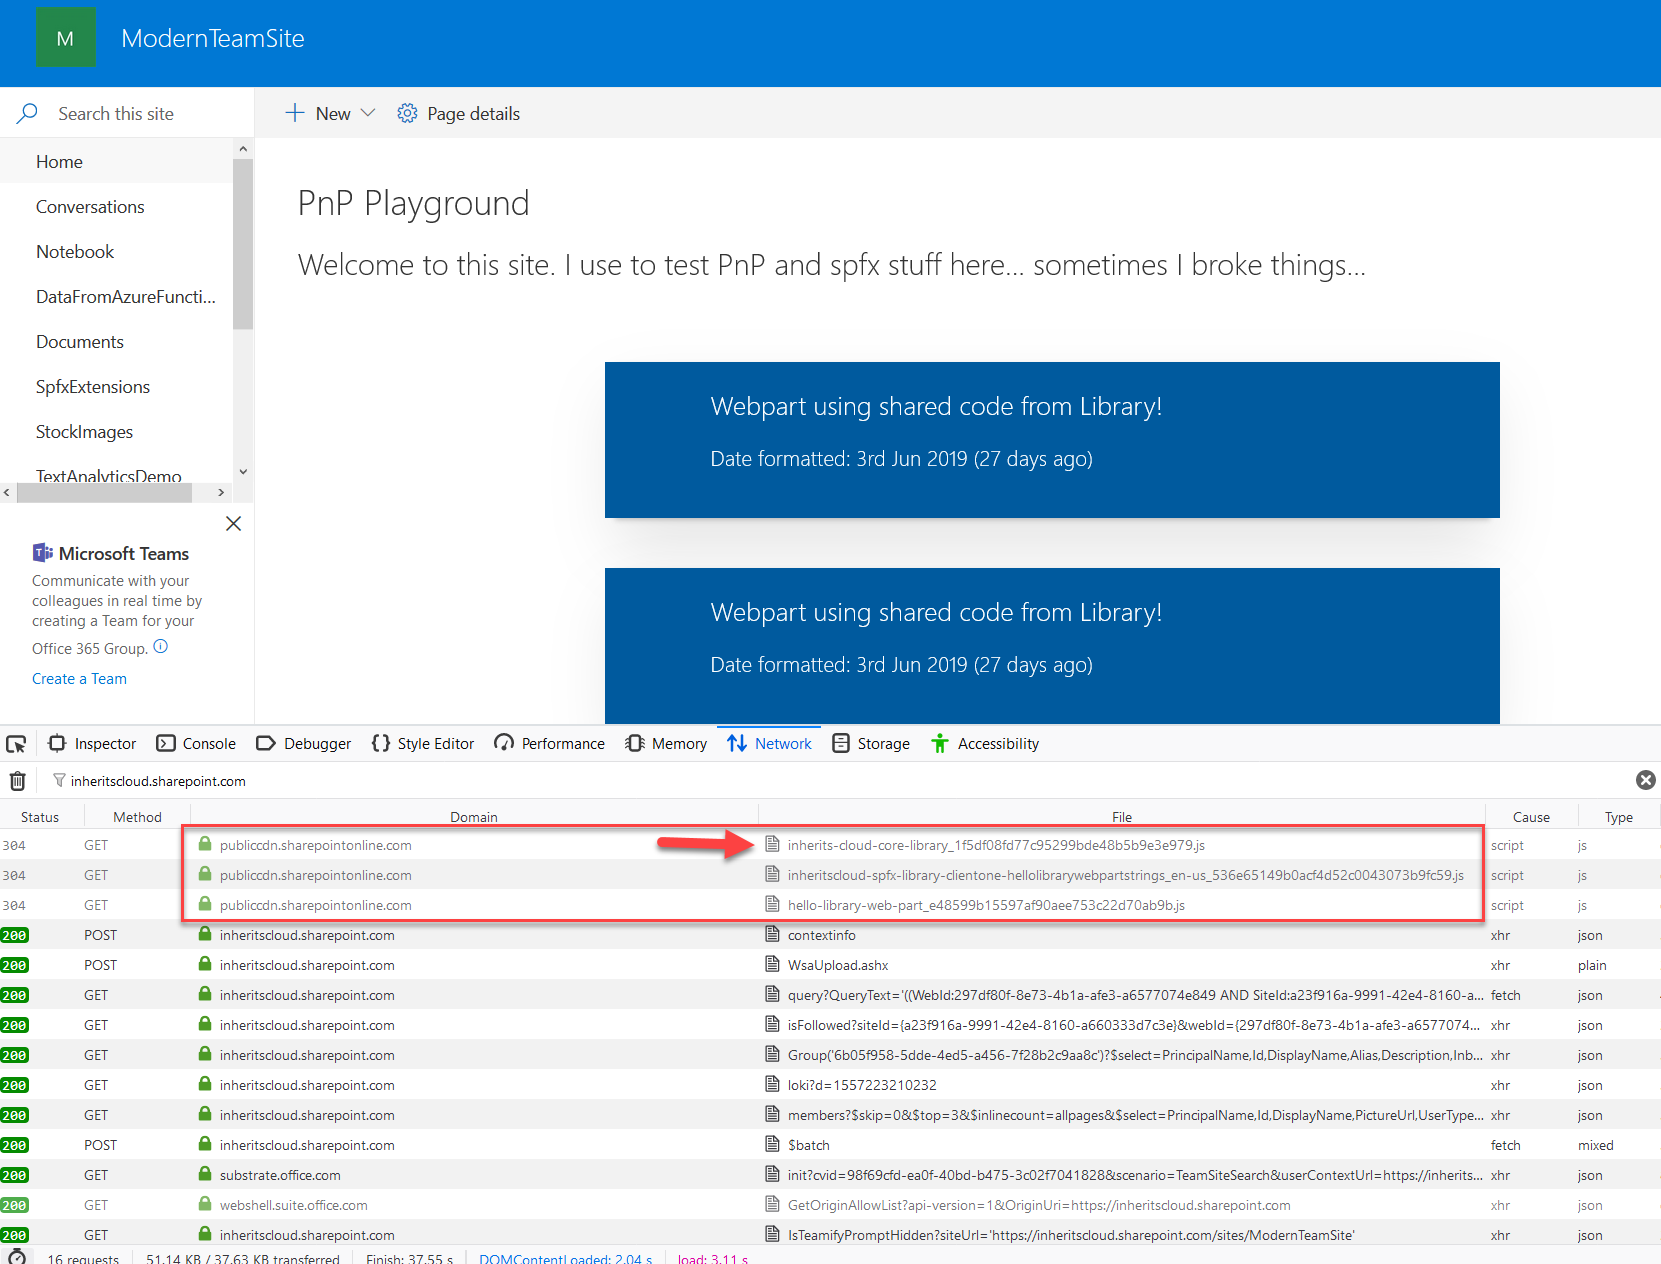Expand the New dropdown chevron
The height and width of the screenshot is (1264, 1661).
[368, 113]
